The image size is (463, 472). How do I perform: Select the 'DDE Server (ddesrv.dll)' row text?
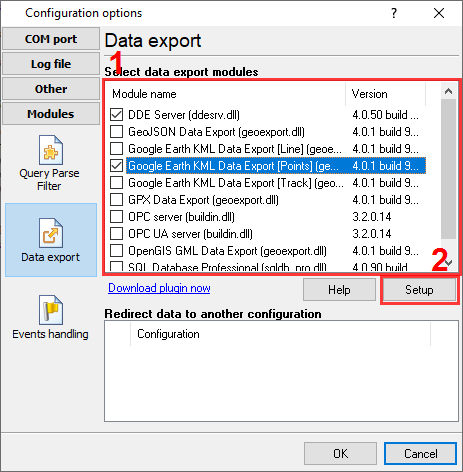pyautogui.click(x=184, y=115)
